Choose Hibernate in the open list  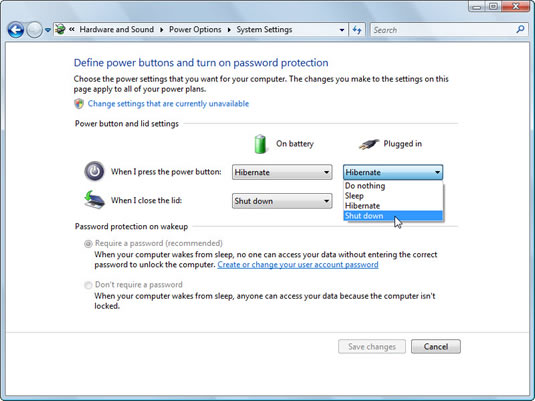(393, 206)
